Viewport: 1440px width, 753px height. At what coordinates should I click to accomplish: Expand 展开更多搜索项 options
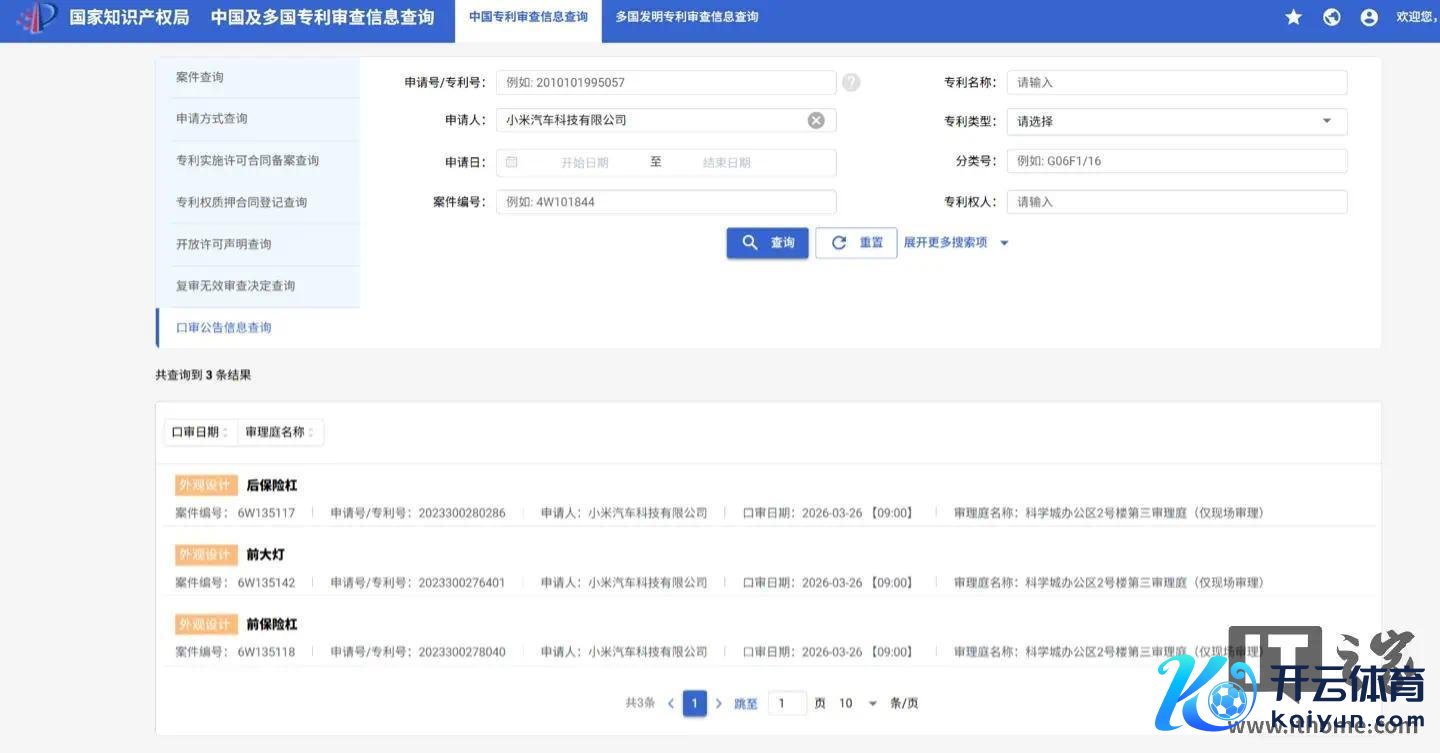pos(956,243)
